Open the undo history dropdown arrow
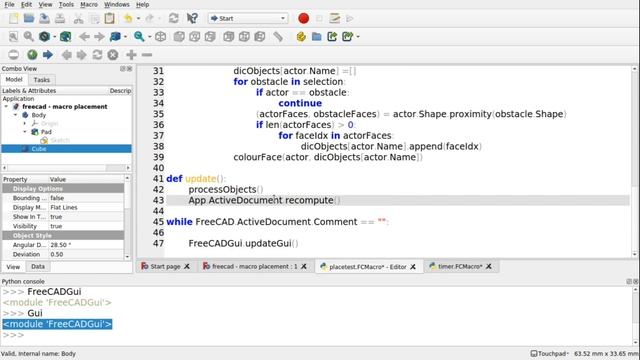This screenshot has height=360, width=640. pos(138,19)
